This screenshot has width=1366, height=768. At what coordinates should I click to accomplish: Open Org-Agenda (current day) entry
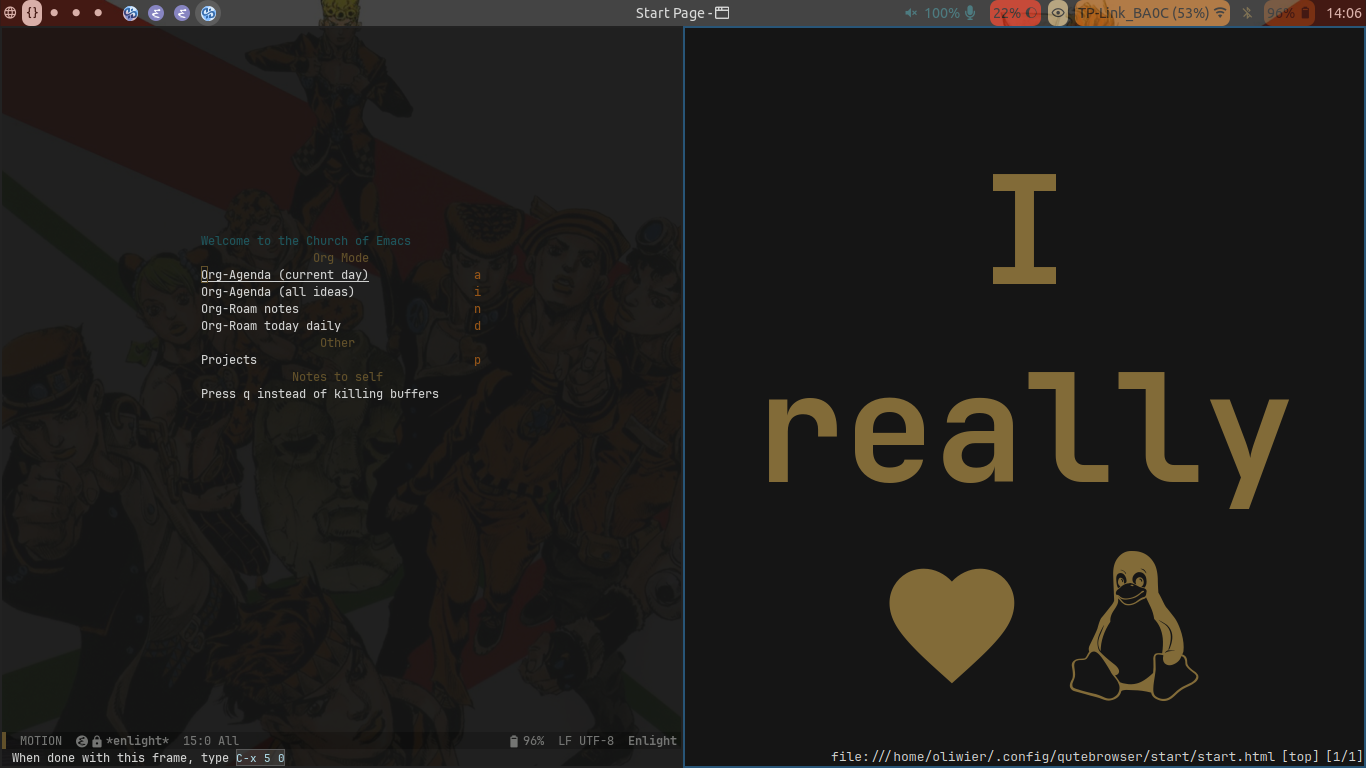[x=285, y=275]
